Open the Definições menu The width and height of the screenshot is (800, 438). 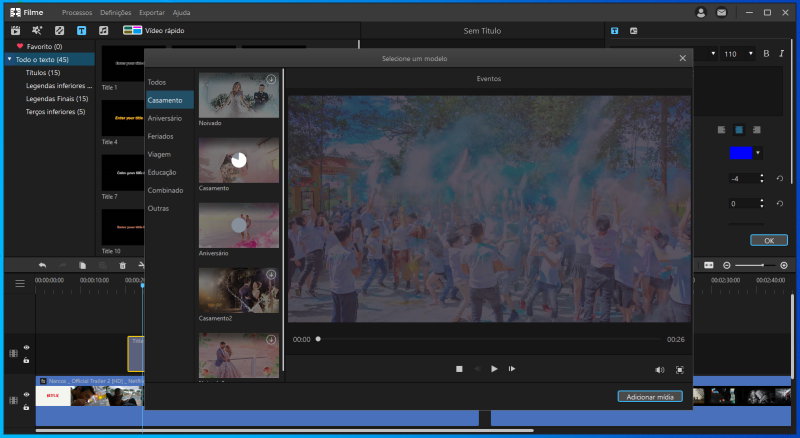116,13
